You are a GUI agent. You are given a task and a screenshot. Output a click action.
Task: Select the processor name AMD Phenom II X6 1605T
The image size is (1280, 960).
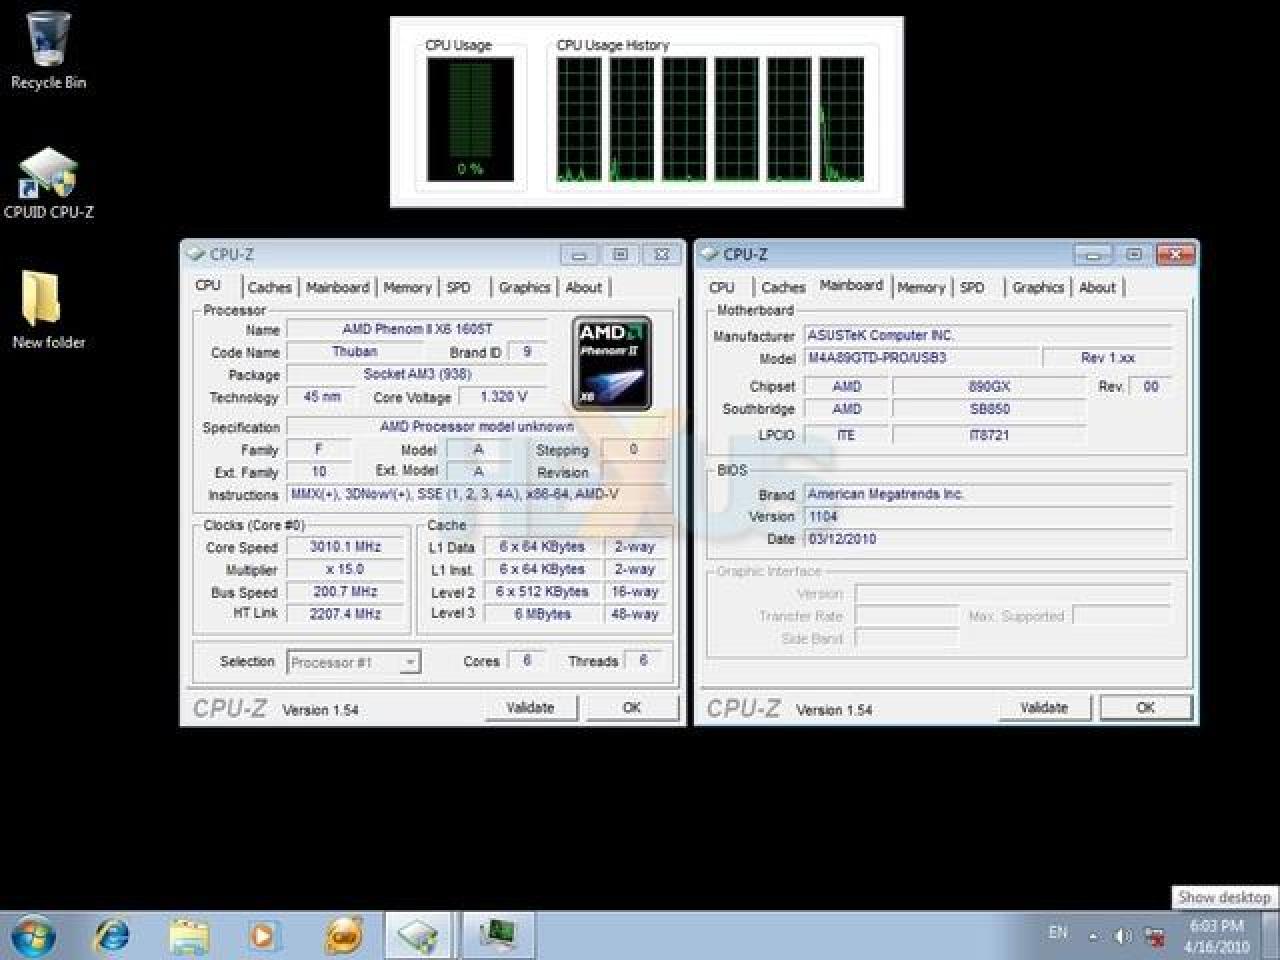point(417,329)
